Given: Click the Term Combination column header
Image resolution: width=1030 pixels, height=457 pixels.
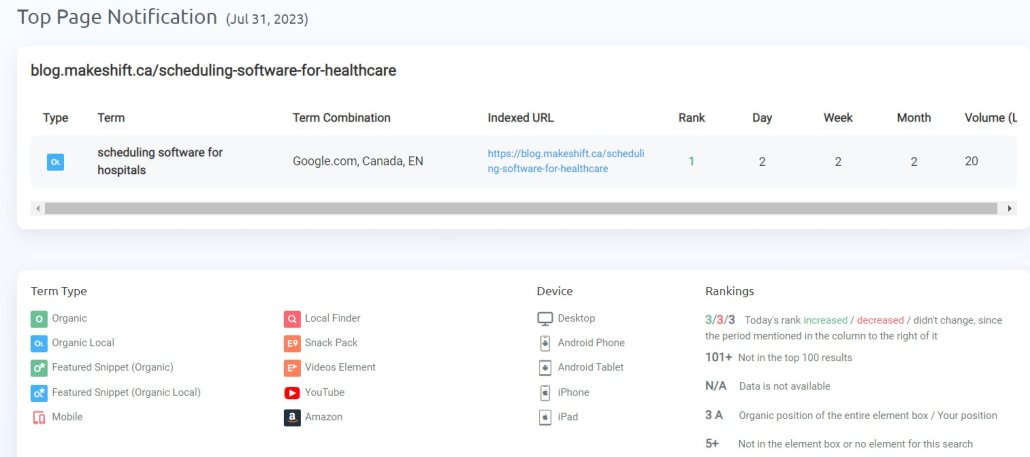Looking at the screenshot, I should pyautogui.click(x=342, y=118).
